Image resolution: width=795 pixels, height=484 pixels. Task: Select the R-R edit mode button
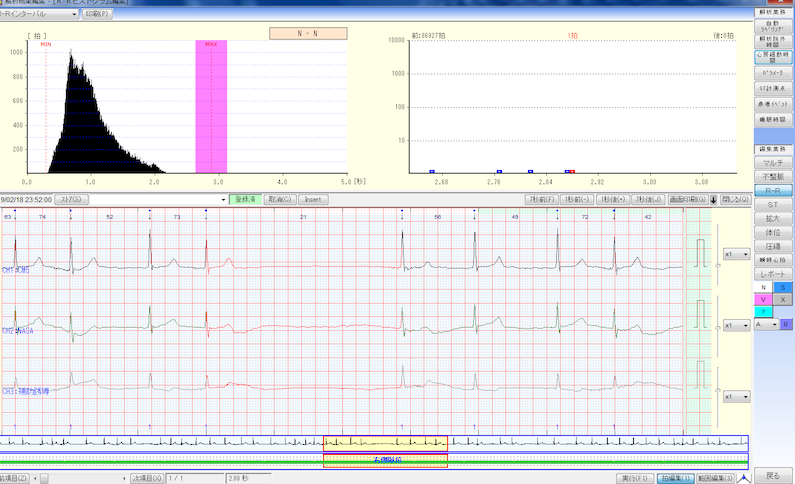click(772, 189)
